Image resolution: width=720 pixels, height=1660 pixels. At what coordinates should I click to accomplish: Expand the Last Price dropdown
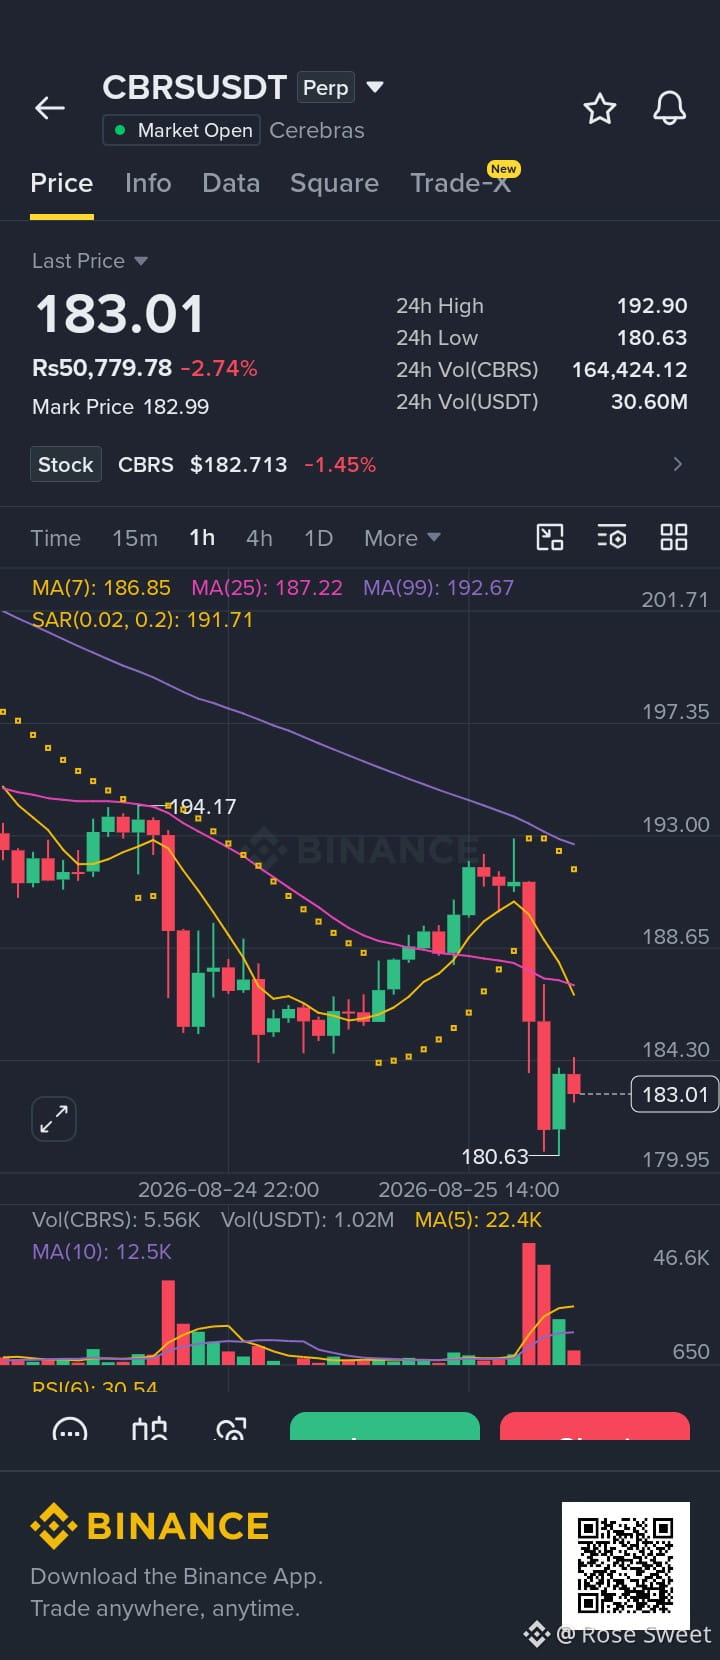click(141, 261)
